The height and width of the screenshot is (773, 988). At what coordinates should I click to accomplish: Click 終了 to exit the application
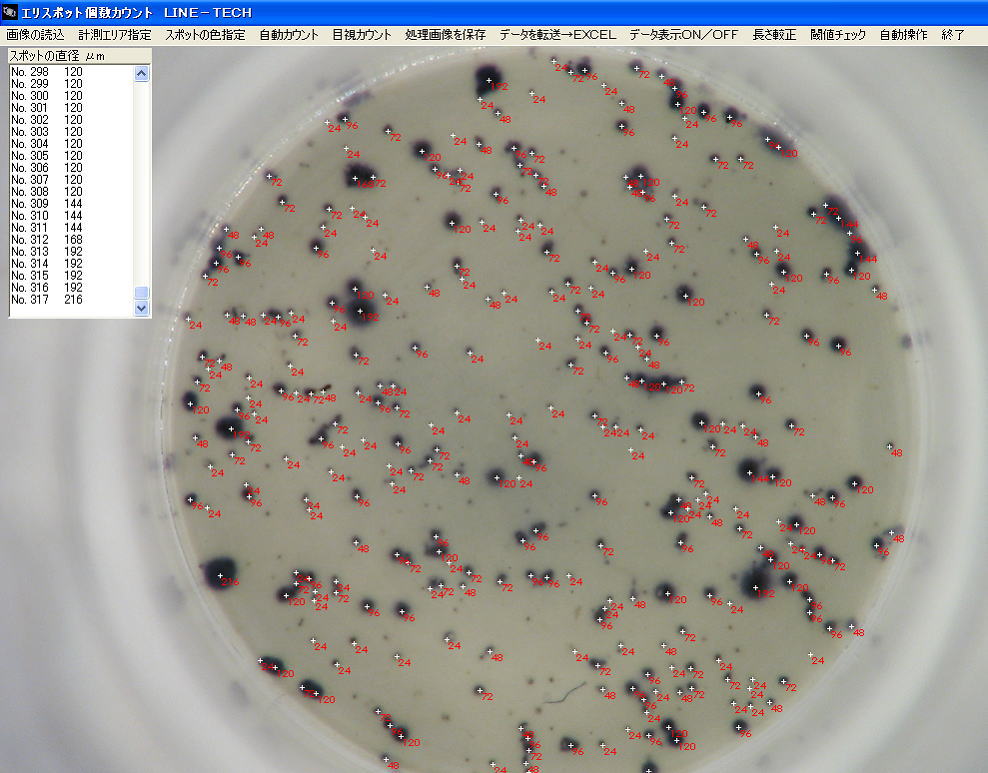pos(953,34)
